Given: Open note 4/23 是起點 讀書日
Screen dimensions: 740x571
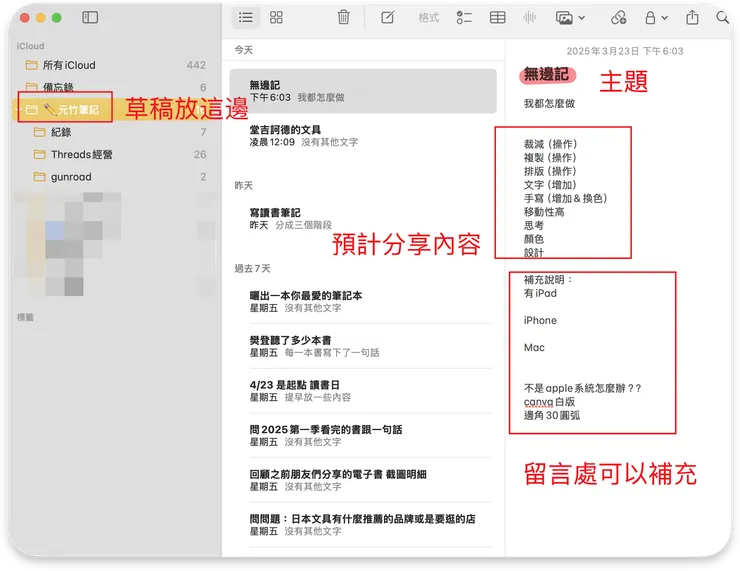Looking at the screenshot, I should 363,391.
